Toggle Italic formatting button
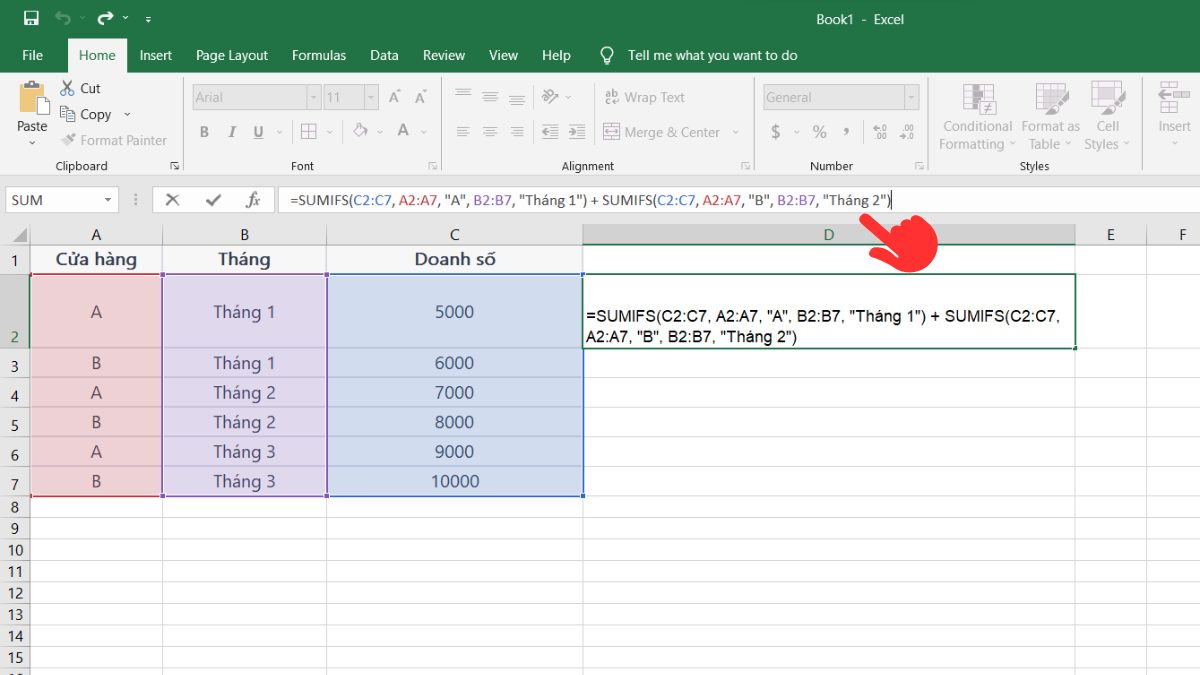The height and width of the screenshot is (675, 1200). [232, 132]
